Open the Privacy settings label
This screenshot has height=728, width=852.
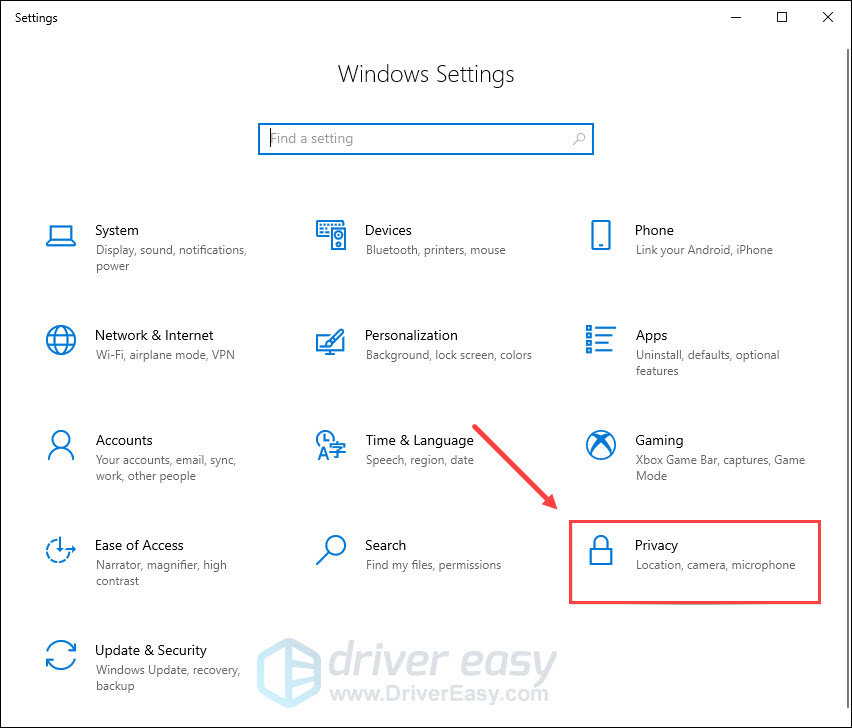coord(656,545)
